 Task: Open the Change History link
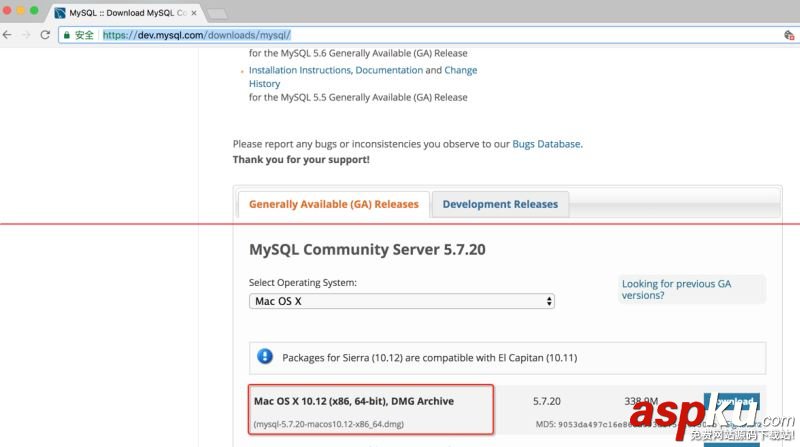point(461,71)
